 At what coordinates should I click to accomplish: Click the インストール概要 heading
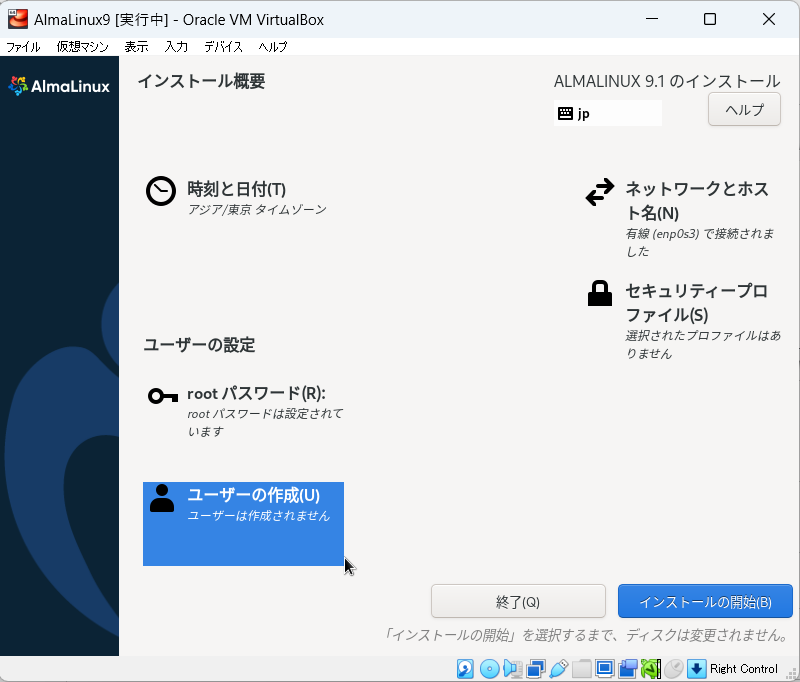point(202,81)
